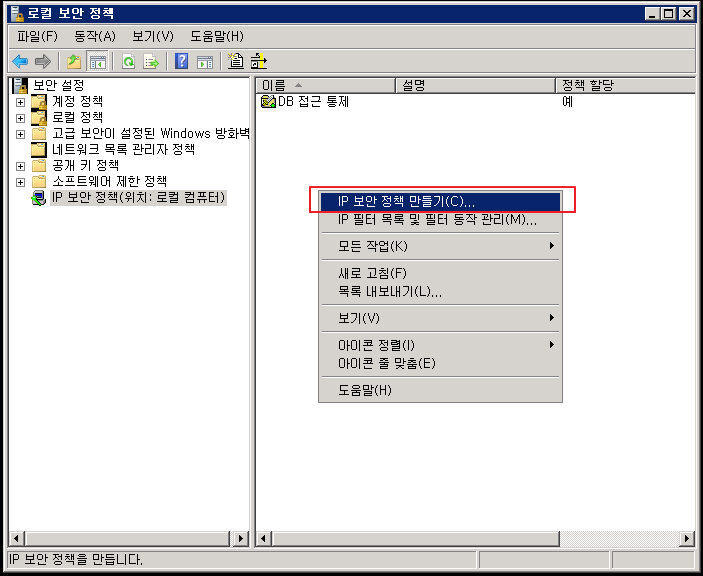Click the Refresh toolbar icon
Viewport: 703px width, 576px height.
pyautogui.click(x=129, y=61)
